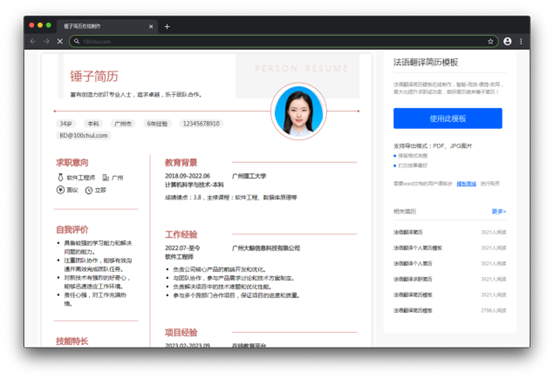Click the 使用此模板 blue button

tap(448, 118)
